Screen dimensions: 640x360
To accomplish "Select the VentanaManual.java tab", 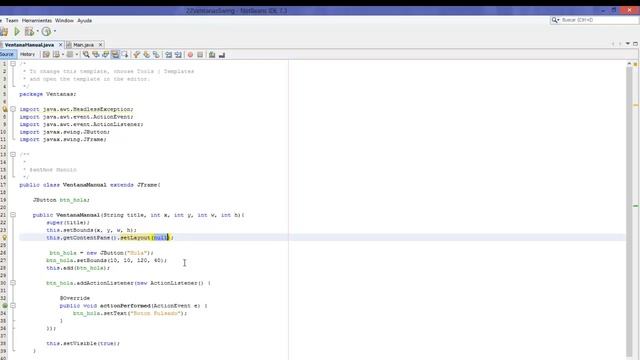I will [29, 44].
